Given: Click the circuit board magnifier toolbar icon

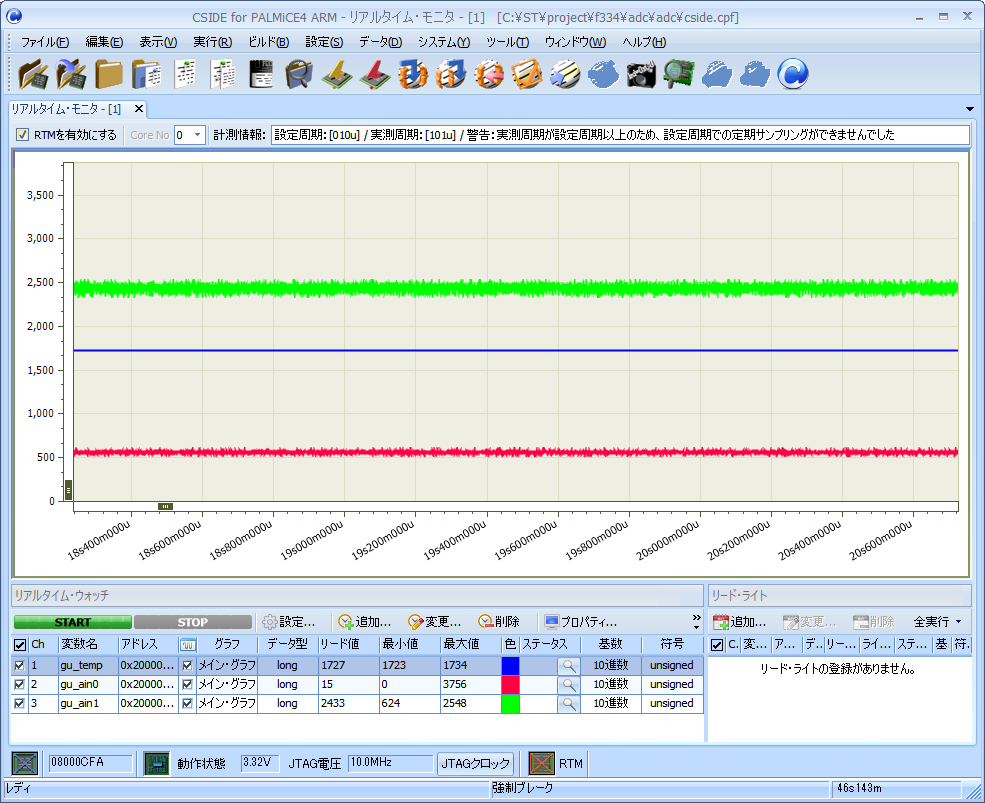Looking at the screenshot, I should coord(679,74).
